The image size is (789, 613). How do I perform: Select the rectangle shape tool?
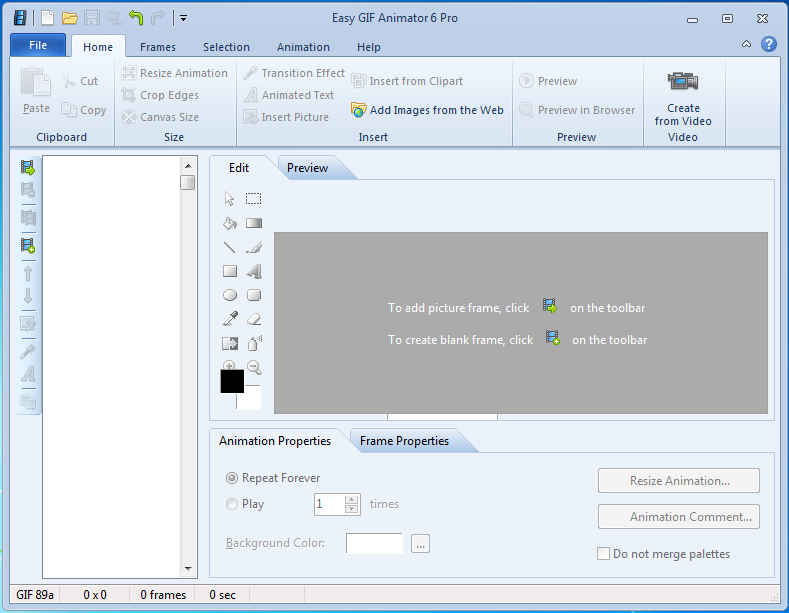230,271
